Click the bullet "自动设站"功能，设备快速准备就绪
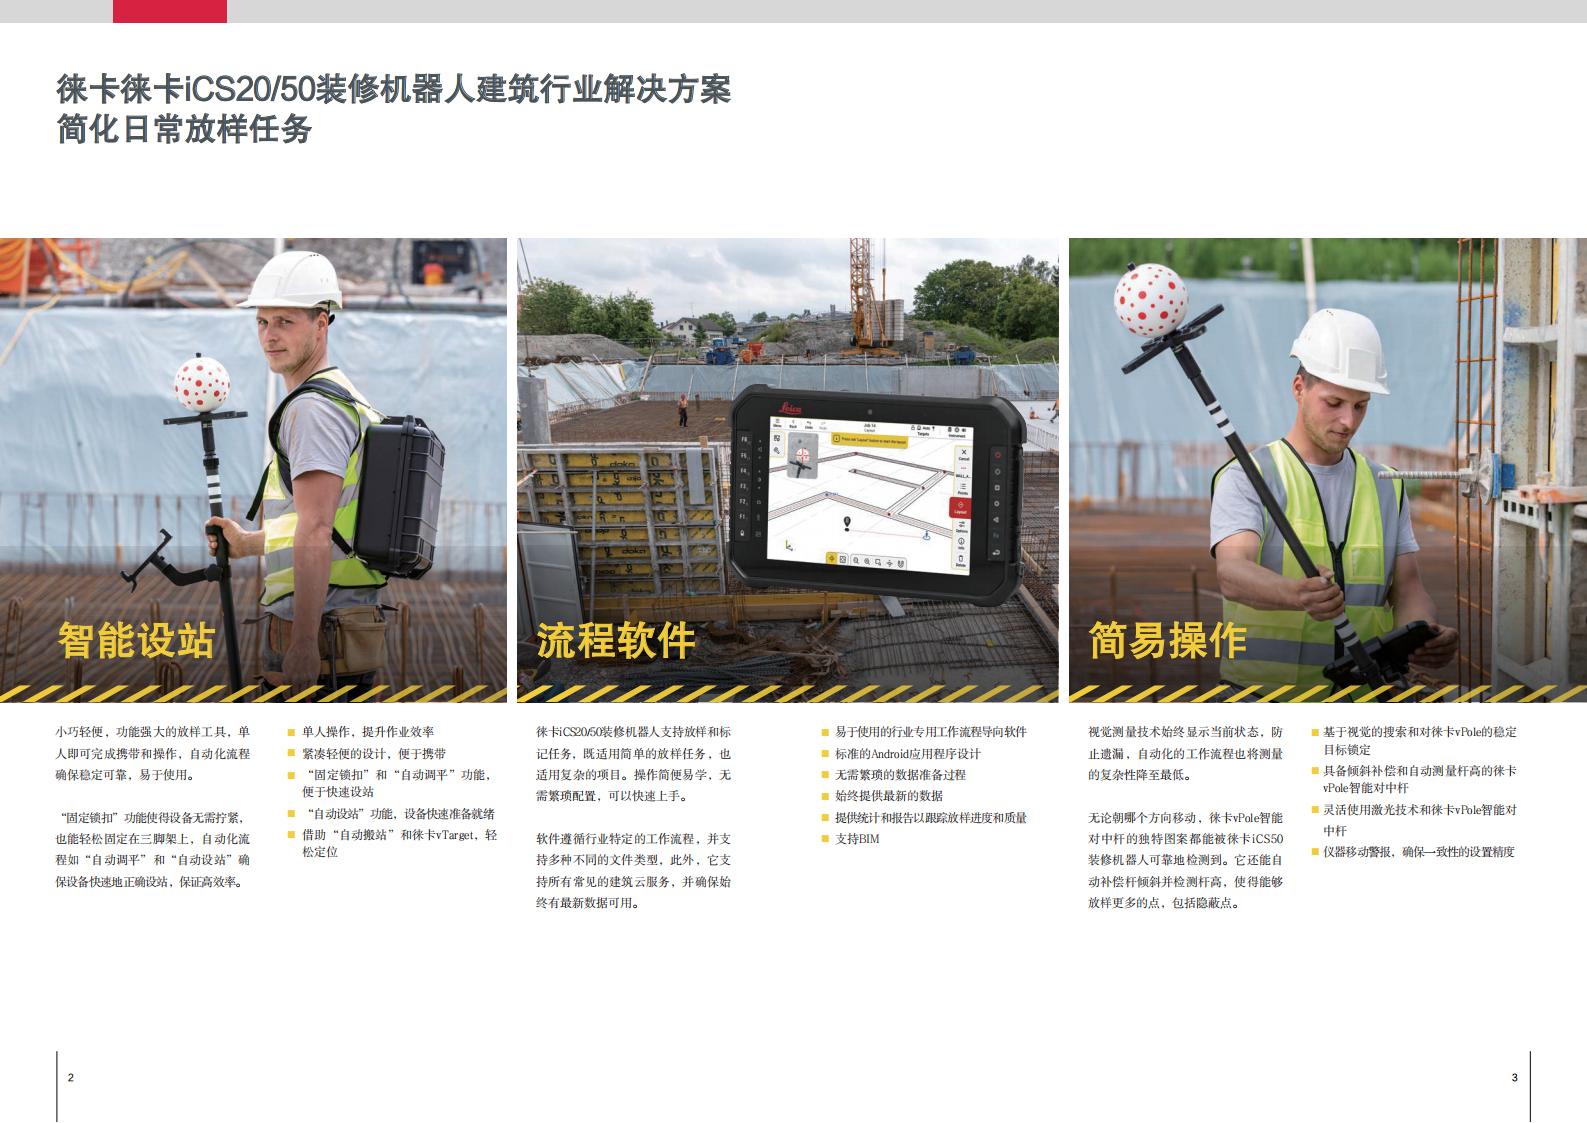The image size is (1587, 1123). (391, 814)
